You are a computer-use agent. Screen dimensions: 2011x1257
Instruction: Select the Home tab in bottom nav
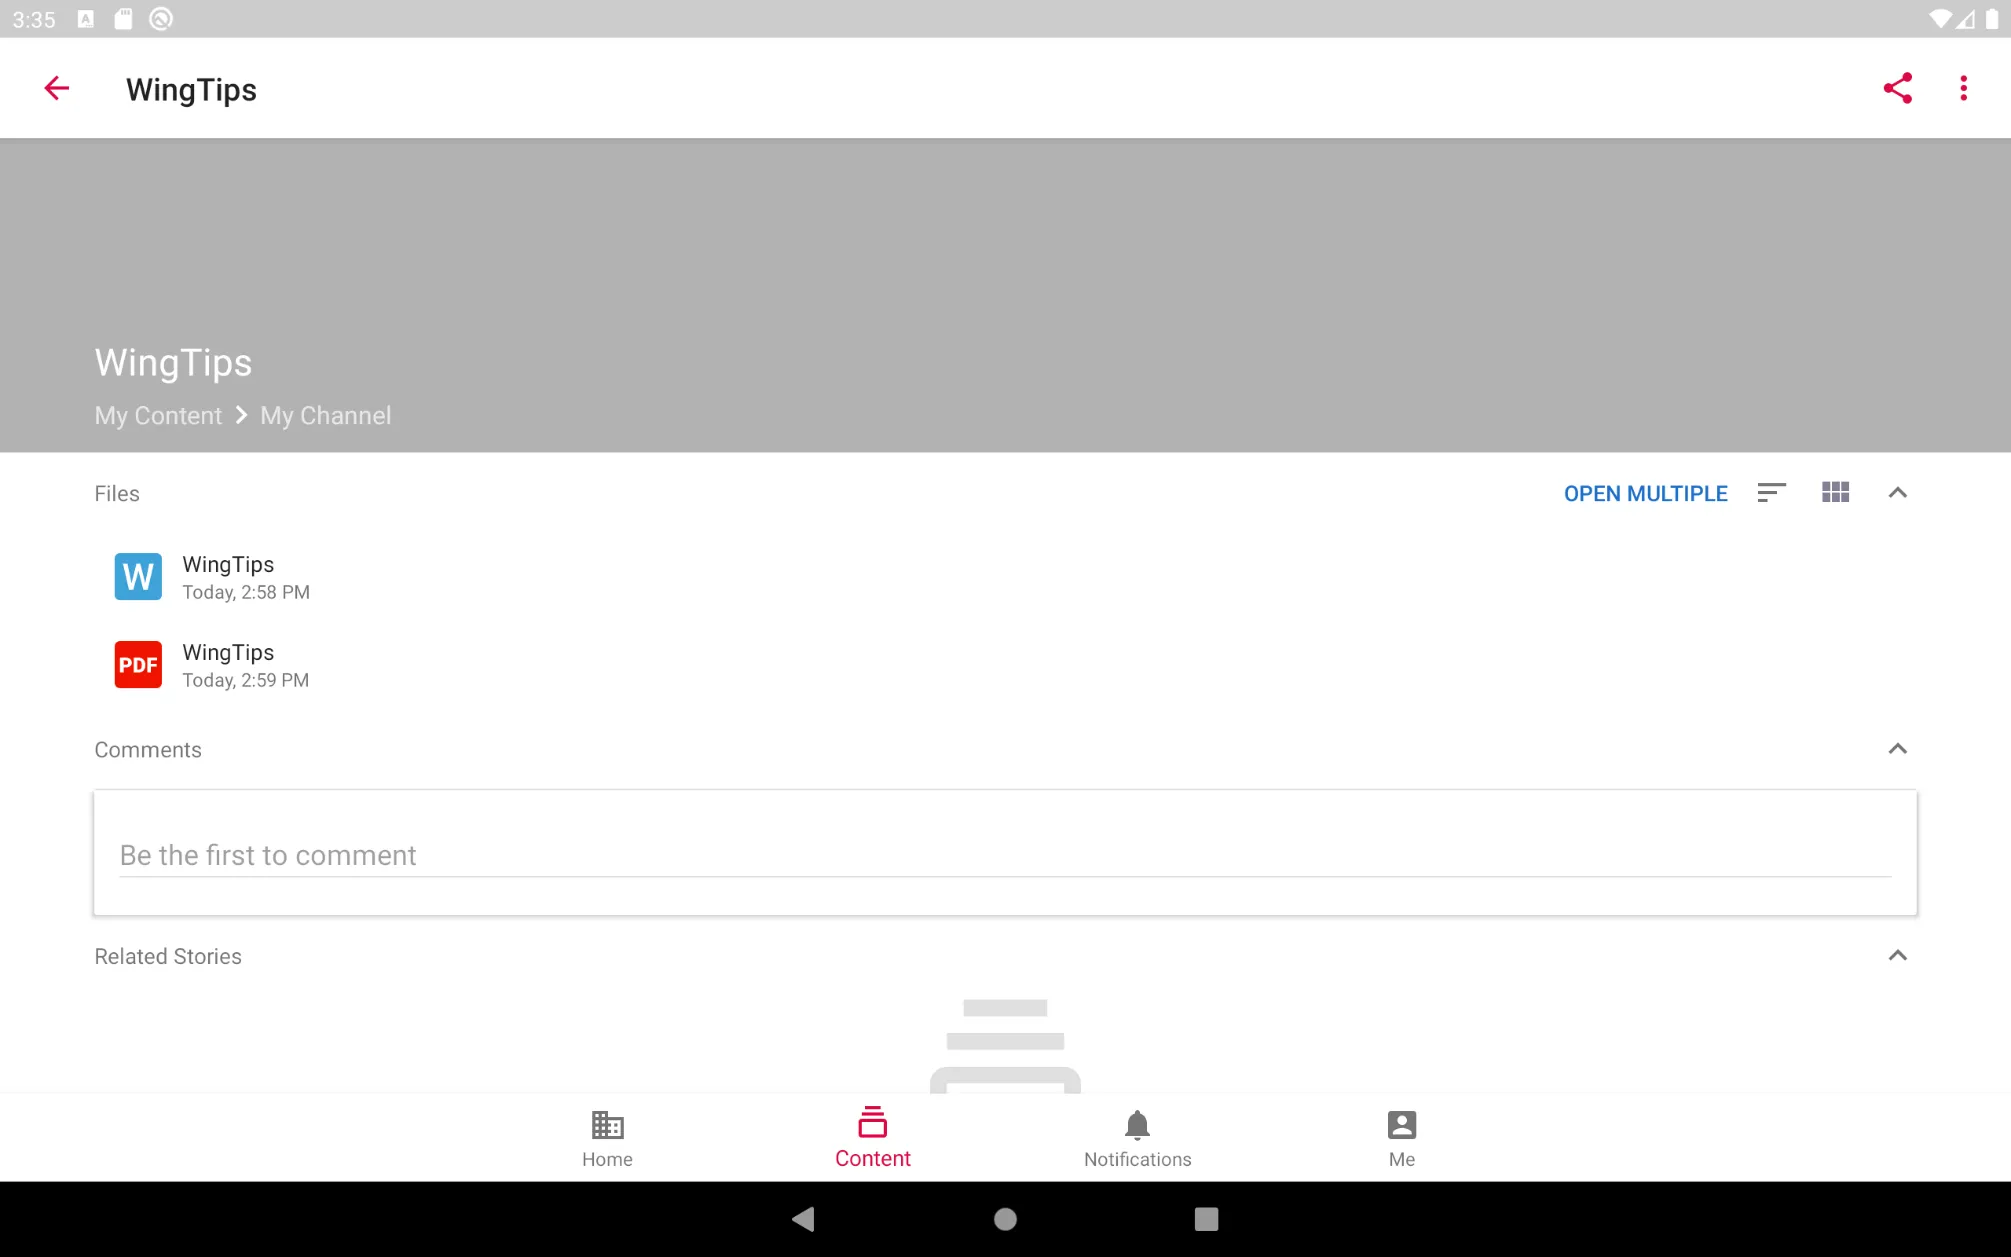pyautogui.click(x=608, y=1138)
